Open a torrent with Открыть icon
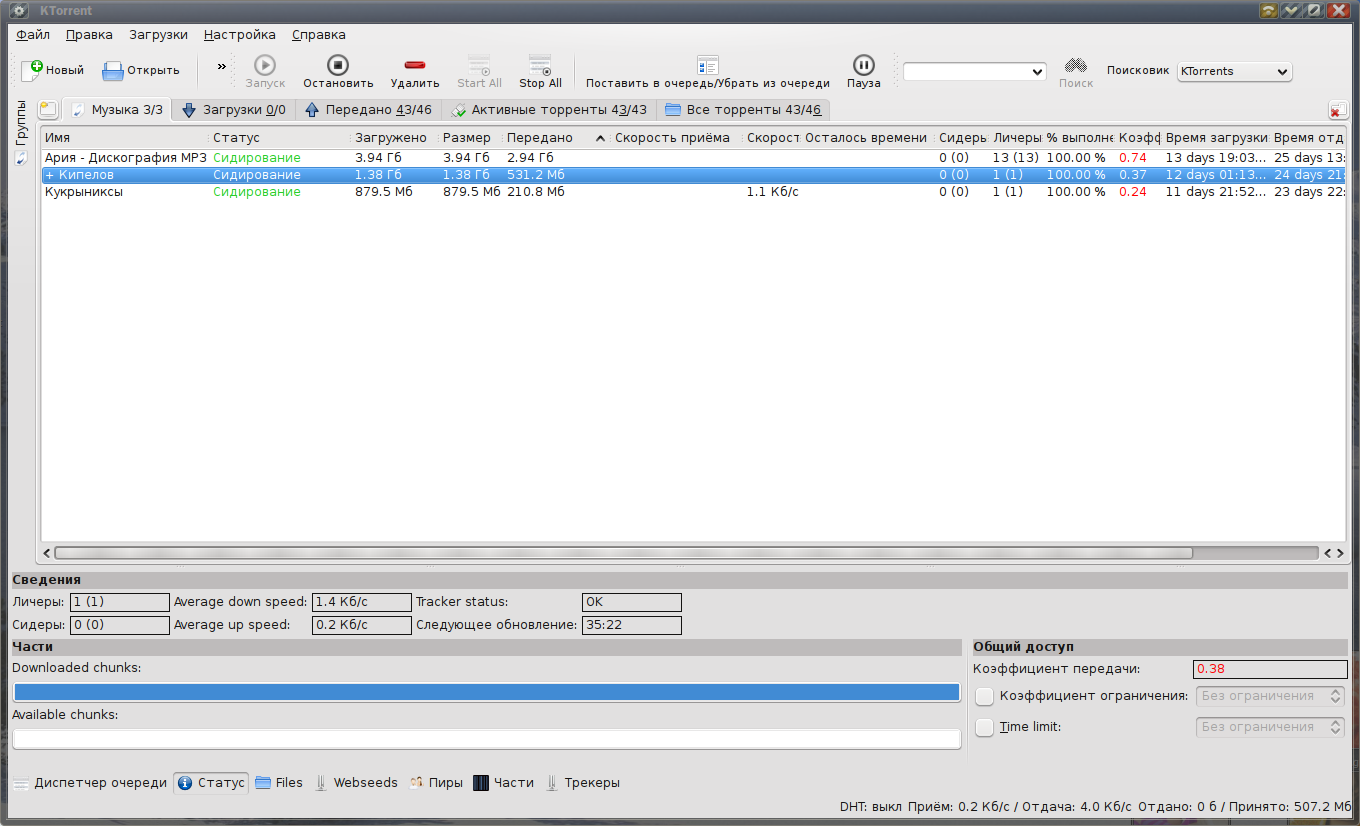The width and height of the screenshot is (1360, 826). coord(112,70)
